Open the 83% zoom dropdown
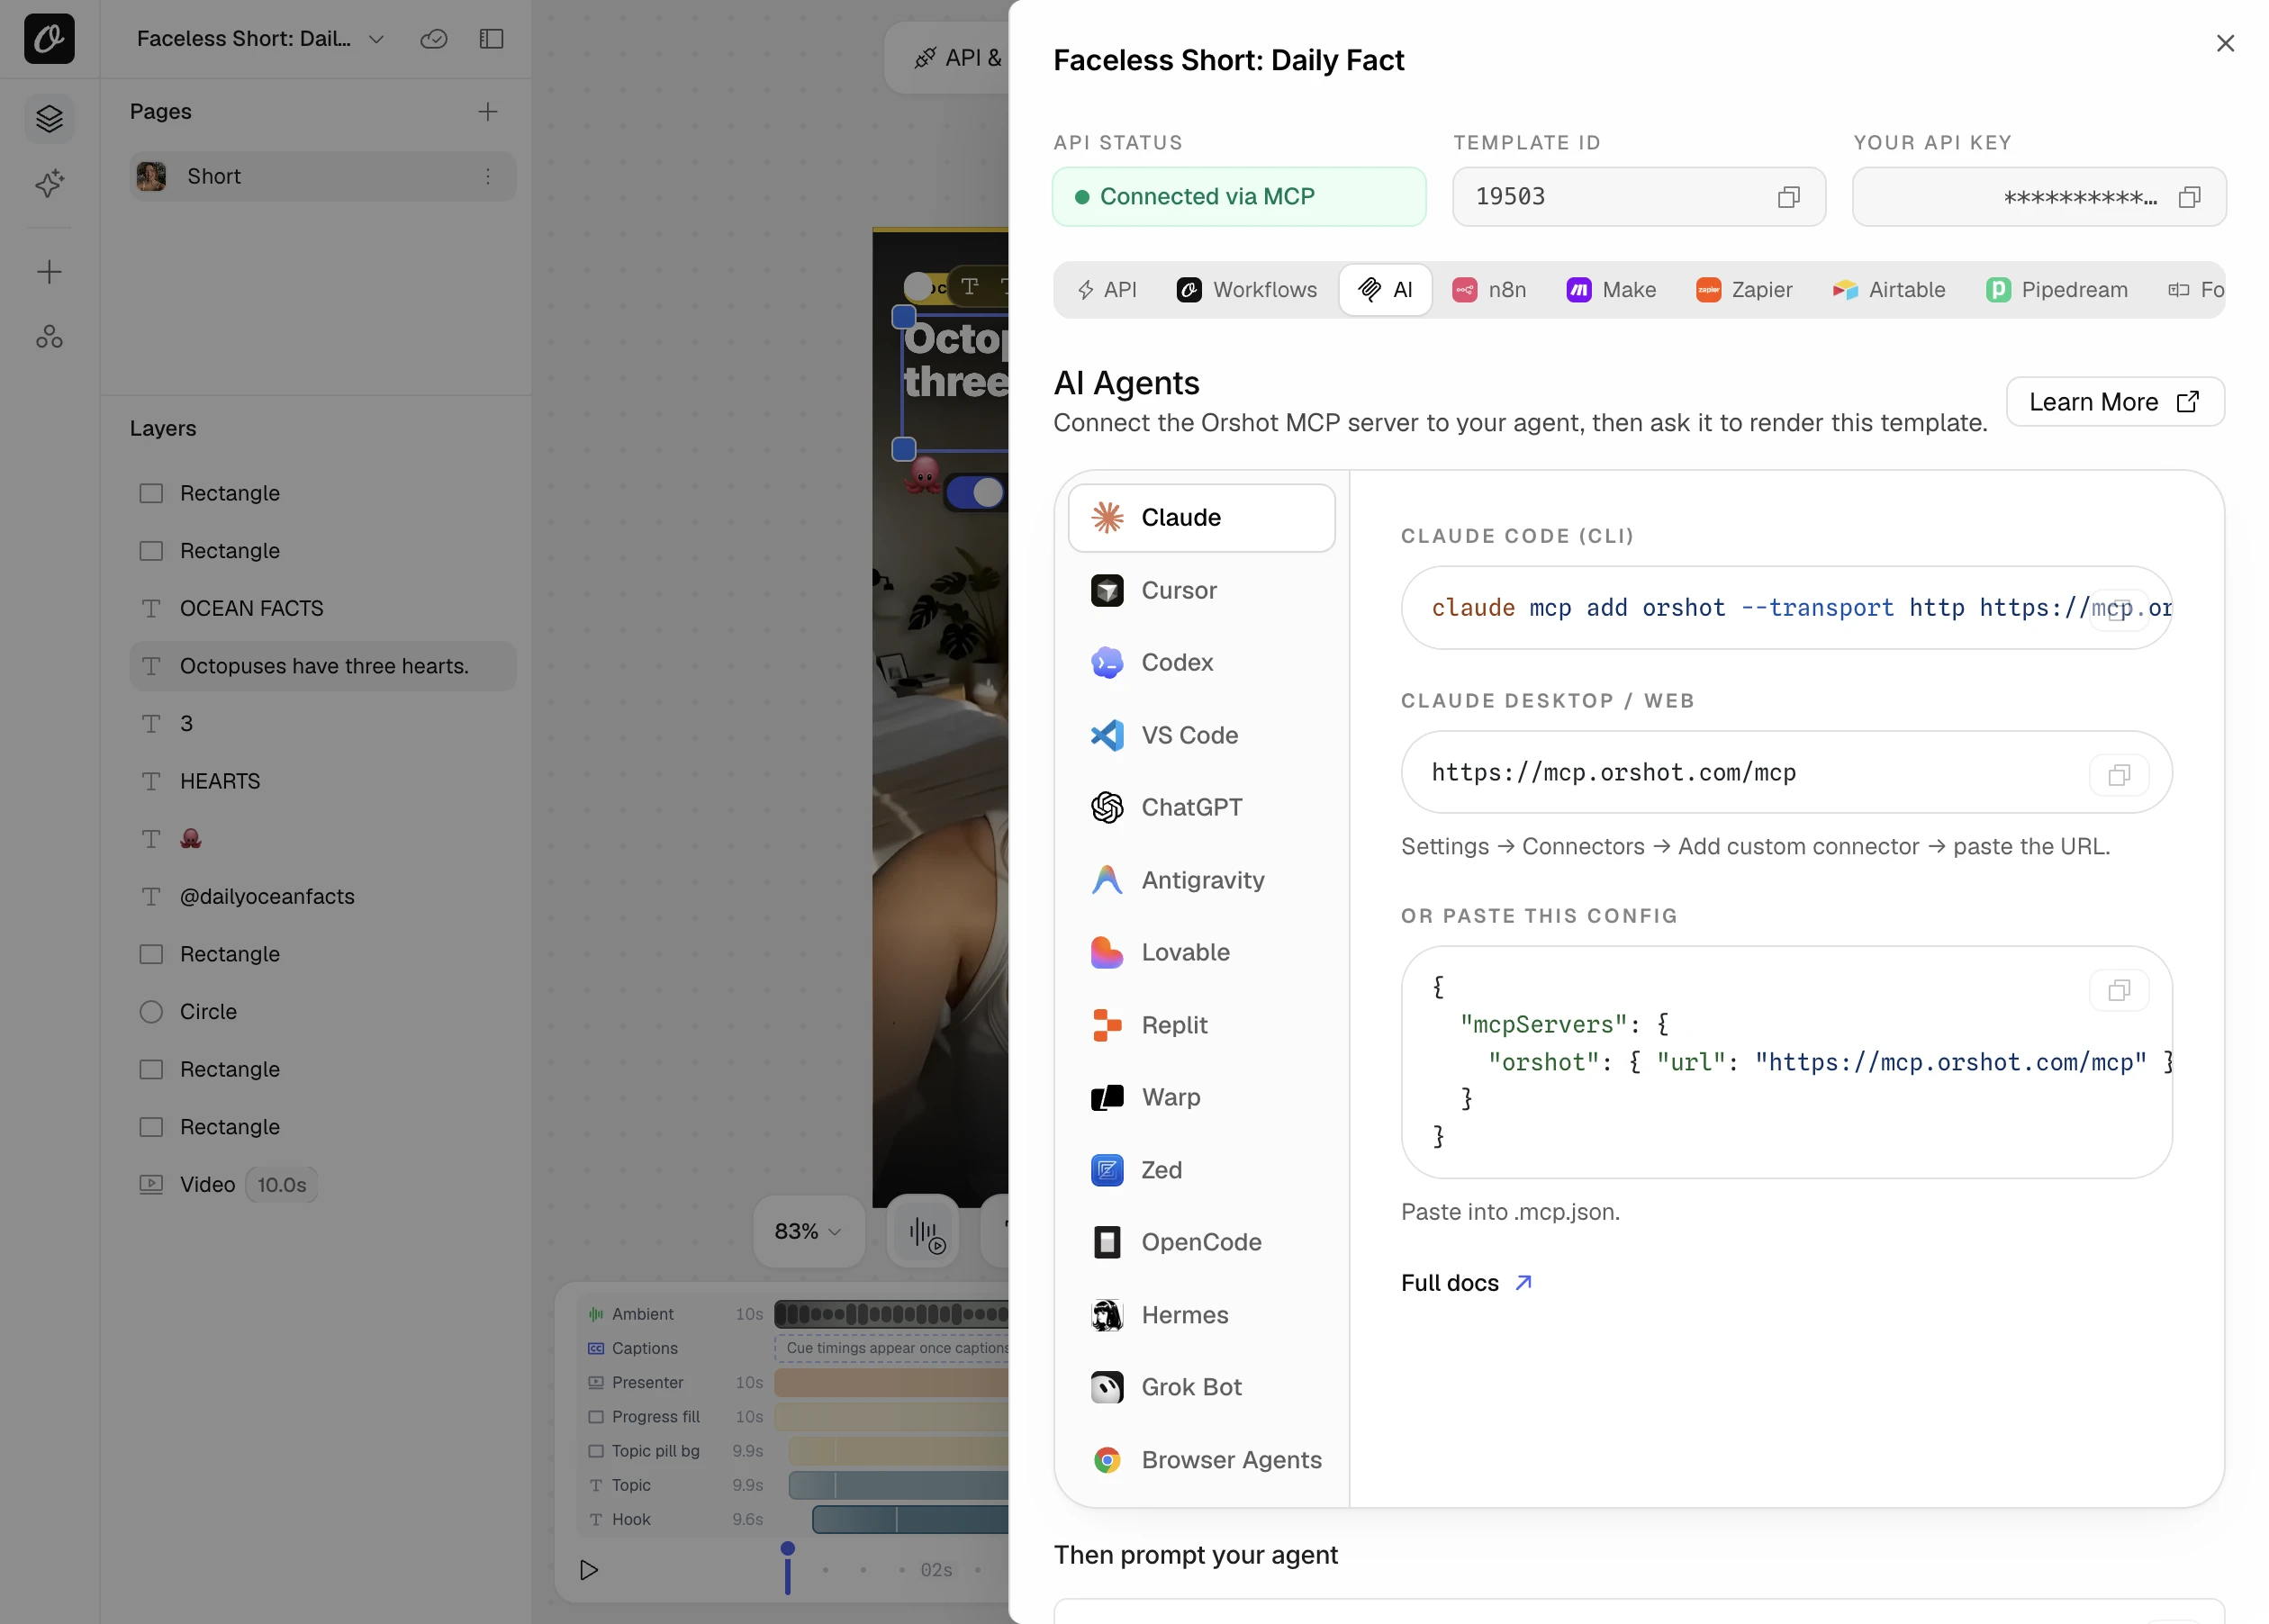The image size is (2269, 1624). pos(808,1231)
